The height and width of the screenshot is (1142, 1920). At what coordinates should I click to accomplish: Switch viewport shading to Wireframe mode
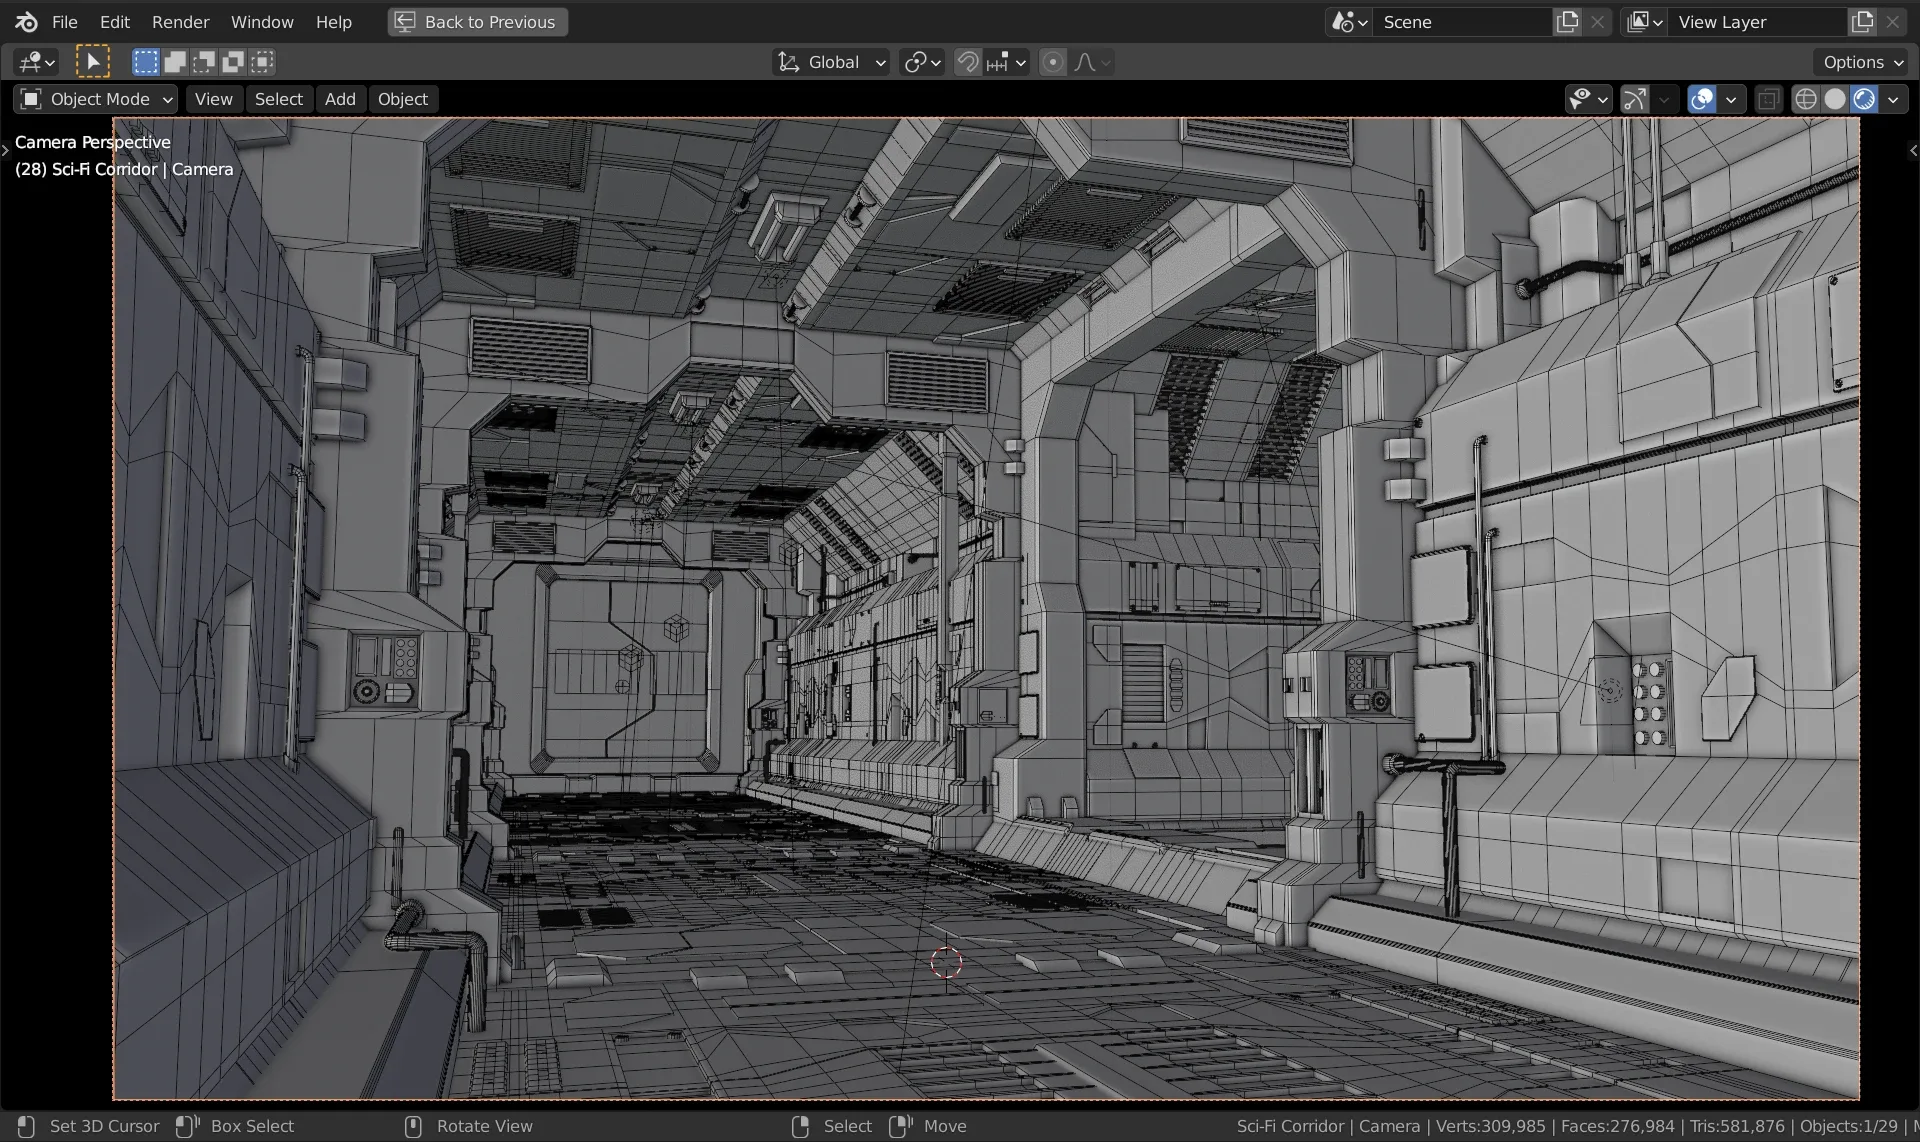point(1807,98)
